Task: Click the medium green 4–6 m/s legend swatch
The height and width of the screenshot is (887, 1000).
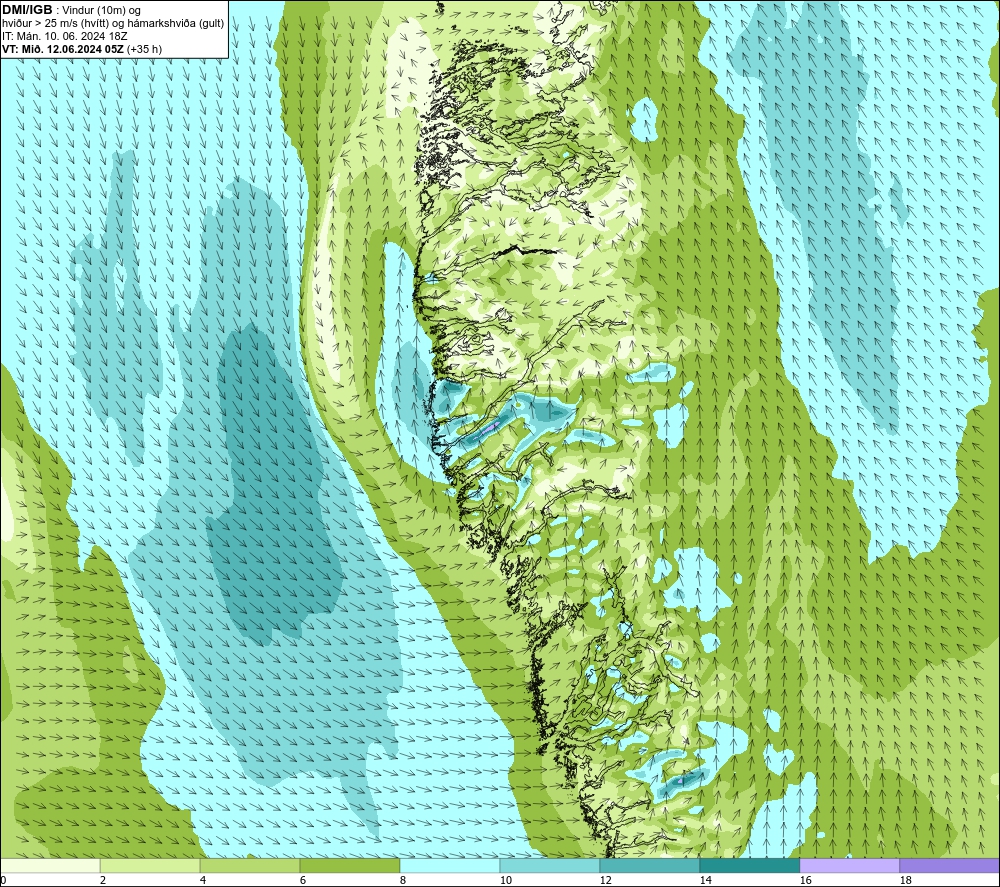Action: click(249, 865)
